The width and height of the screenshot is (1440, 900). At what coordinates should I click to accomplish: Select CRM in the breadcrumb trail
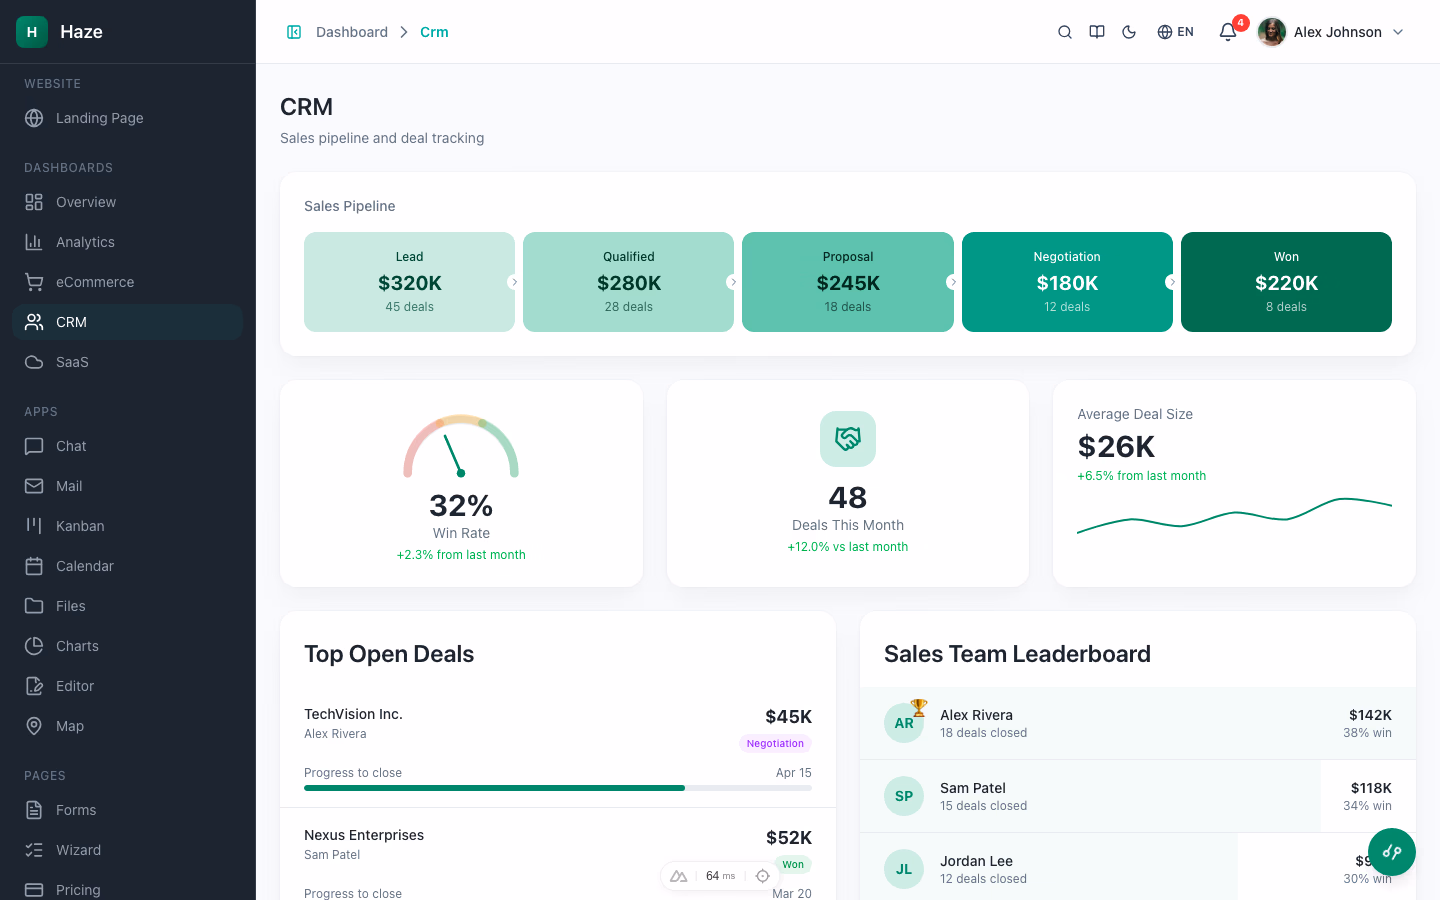point(434,32)
